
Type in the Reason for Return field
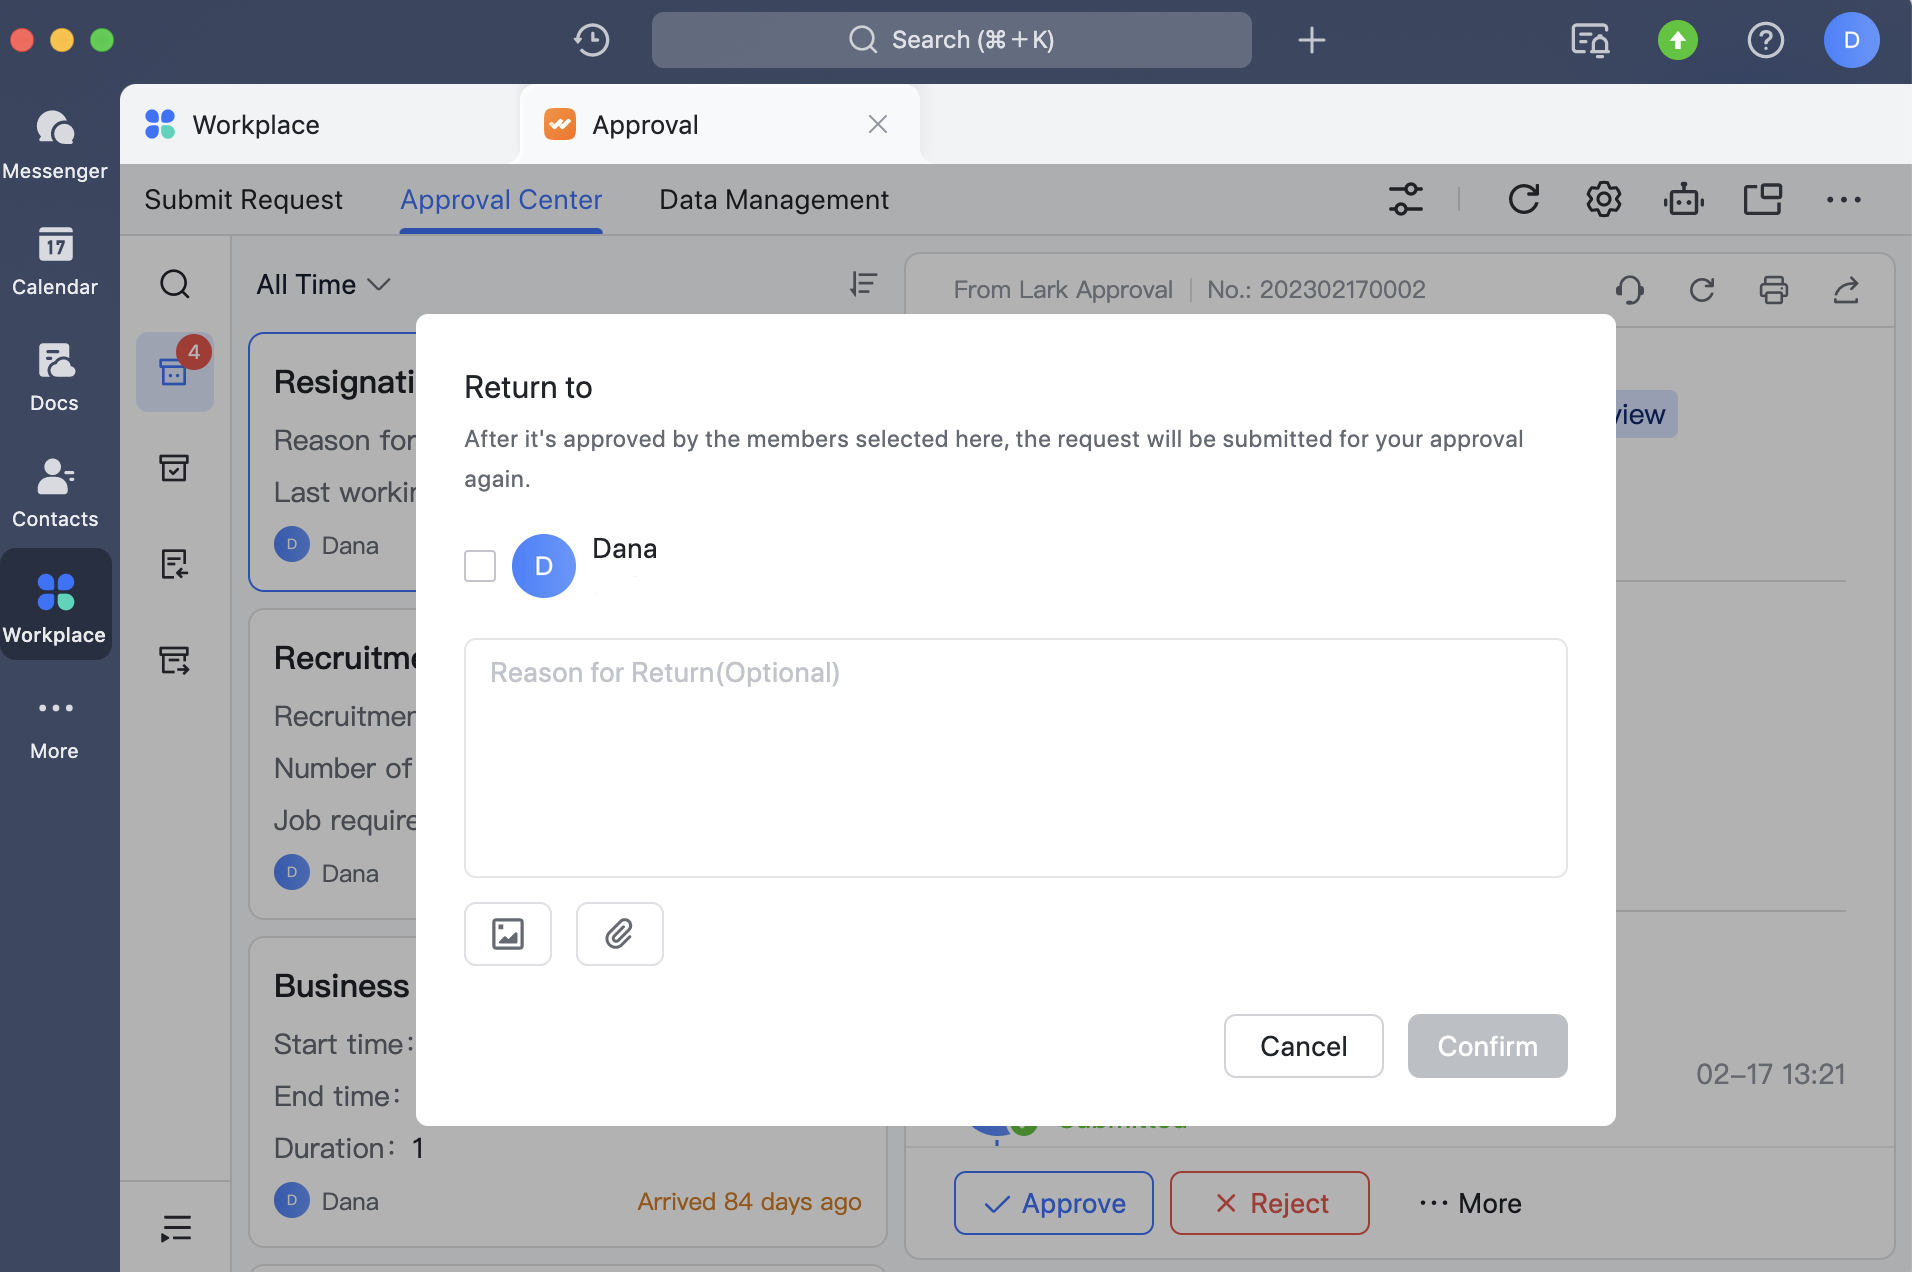point(1014,758)
